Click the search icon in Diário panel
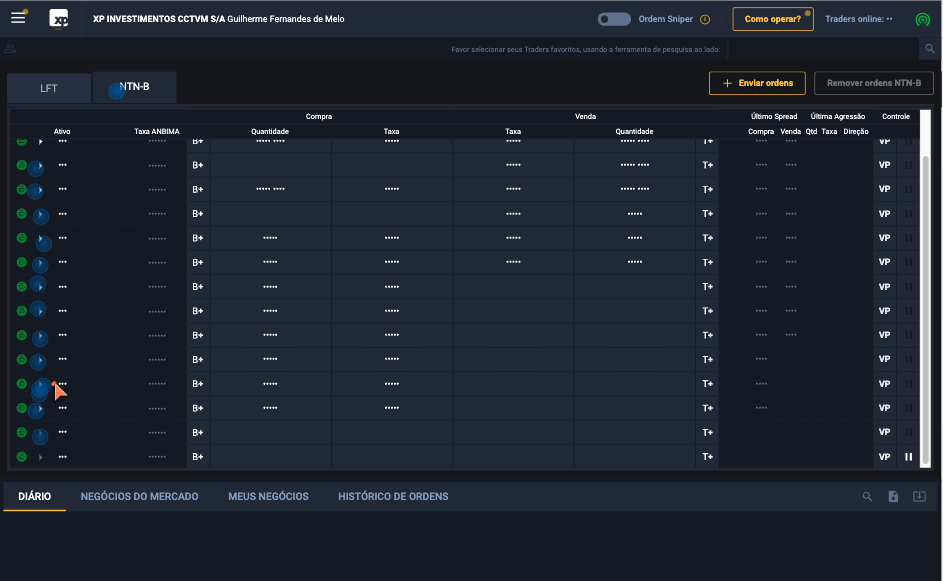The width and height of the screenshot is (943, 581). click(868, 496)
